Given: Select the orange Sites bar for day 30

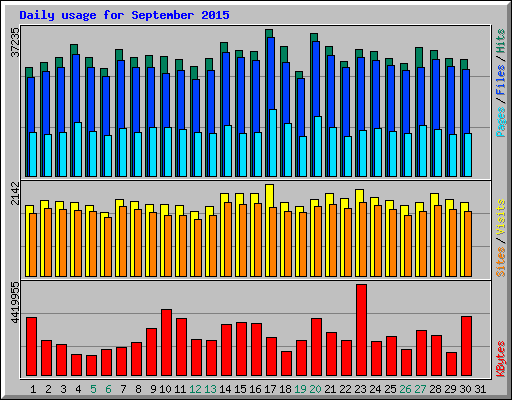Looking at the screenshot, I should click(x=468, y=244).
